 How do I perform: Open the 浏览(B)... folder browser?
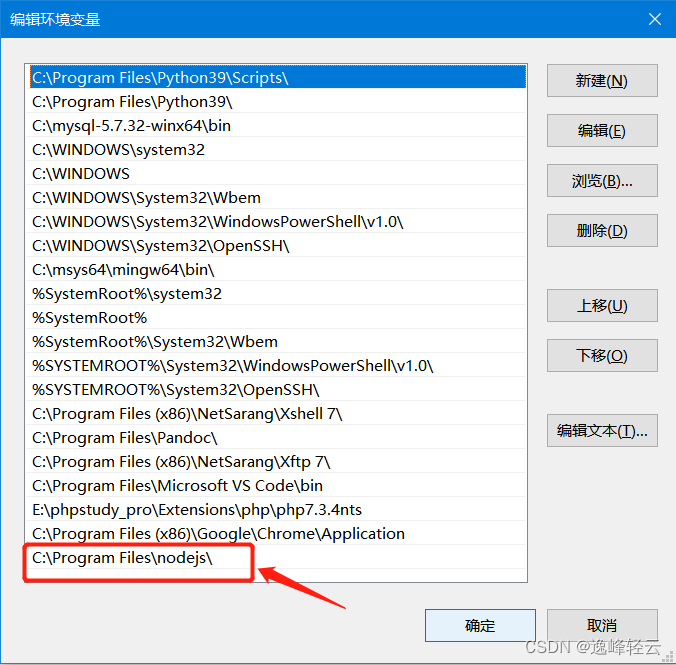[x=602, y=181]
